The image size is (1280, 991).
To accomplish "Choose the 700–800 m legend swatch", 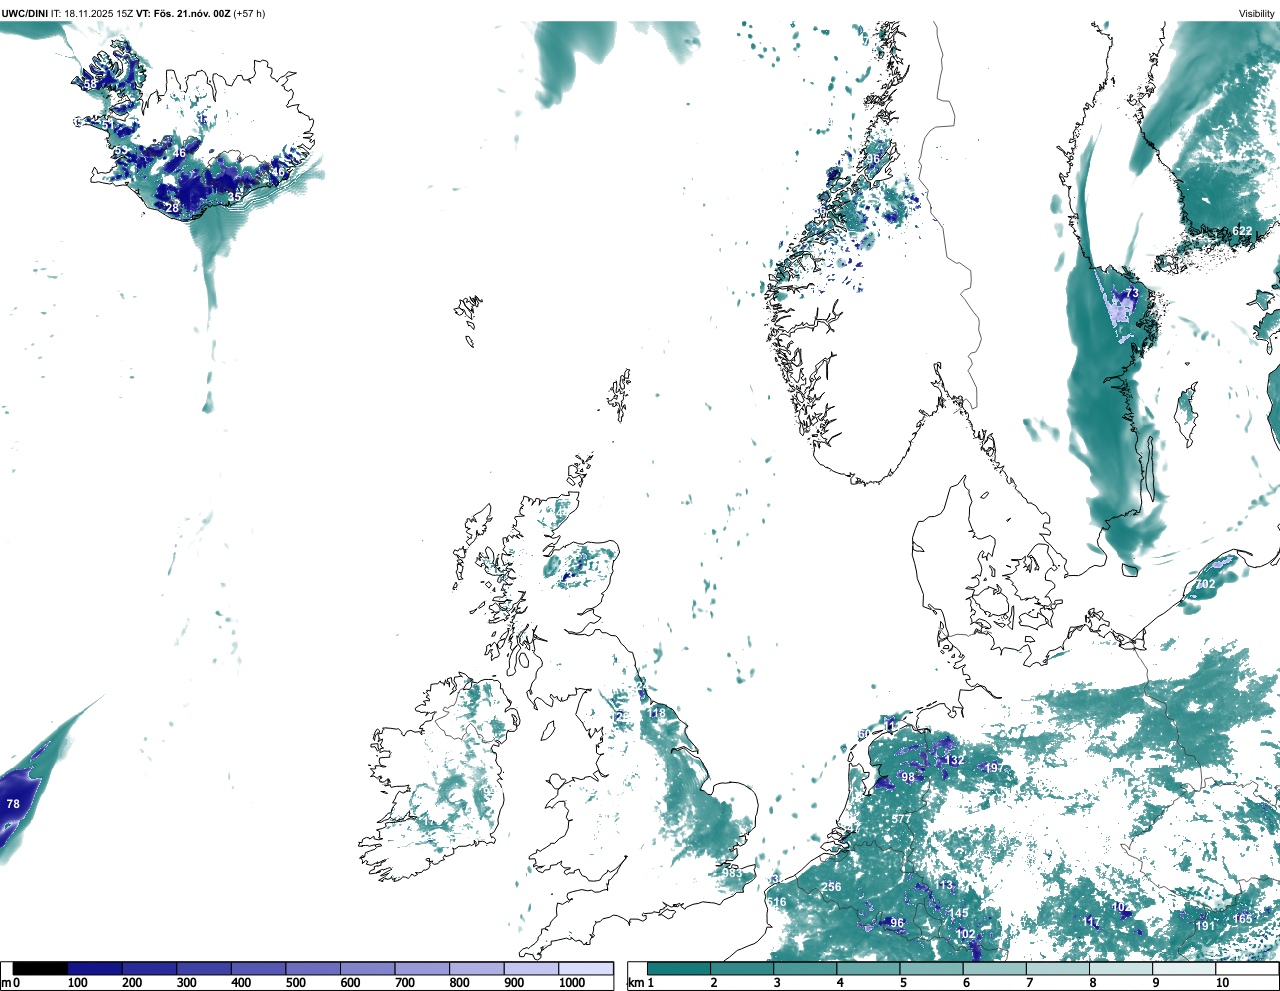I will pos(422,968).
